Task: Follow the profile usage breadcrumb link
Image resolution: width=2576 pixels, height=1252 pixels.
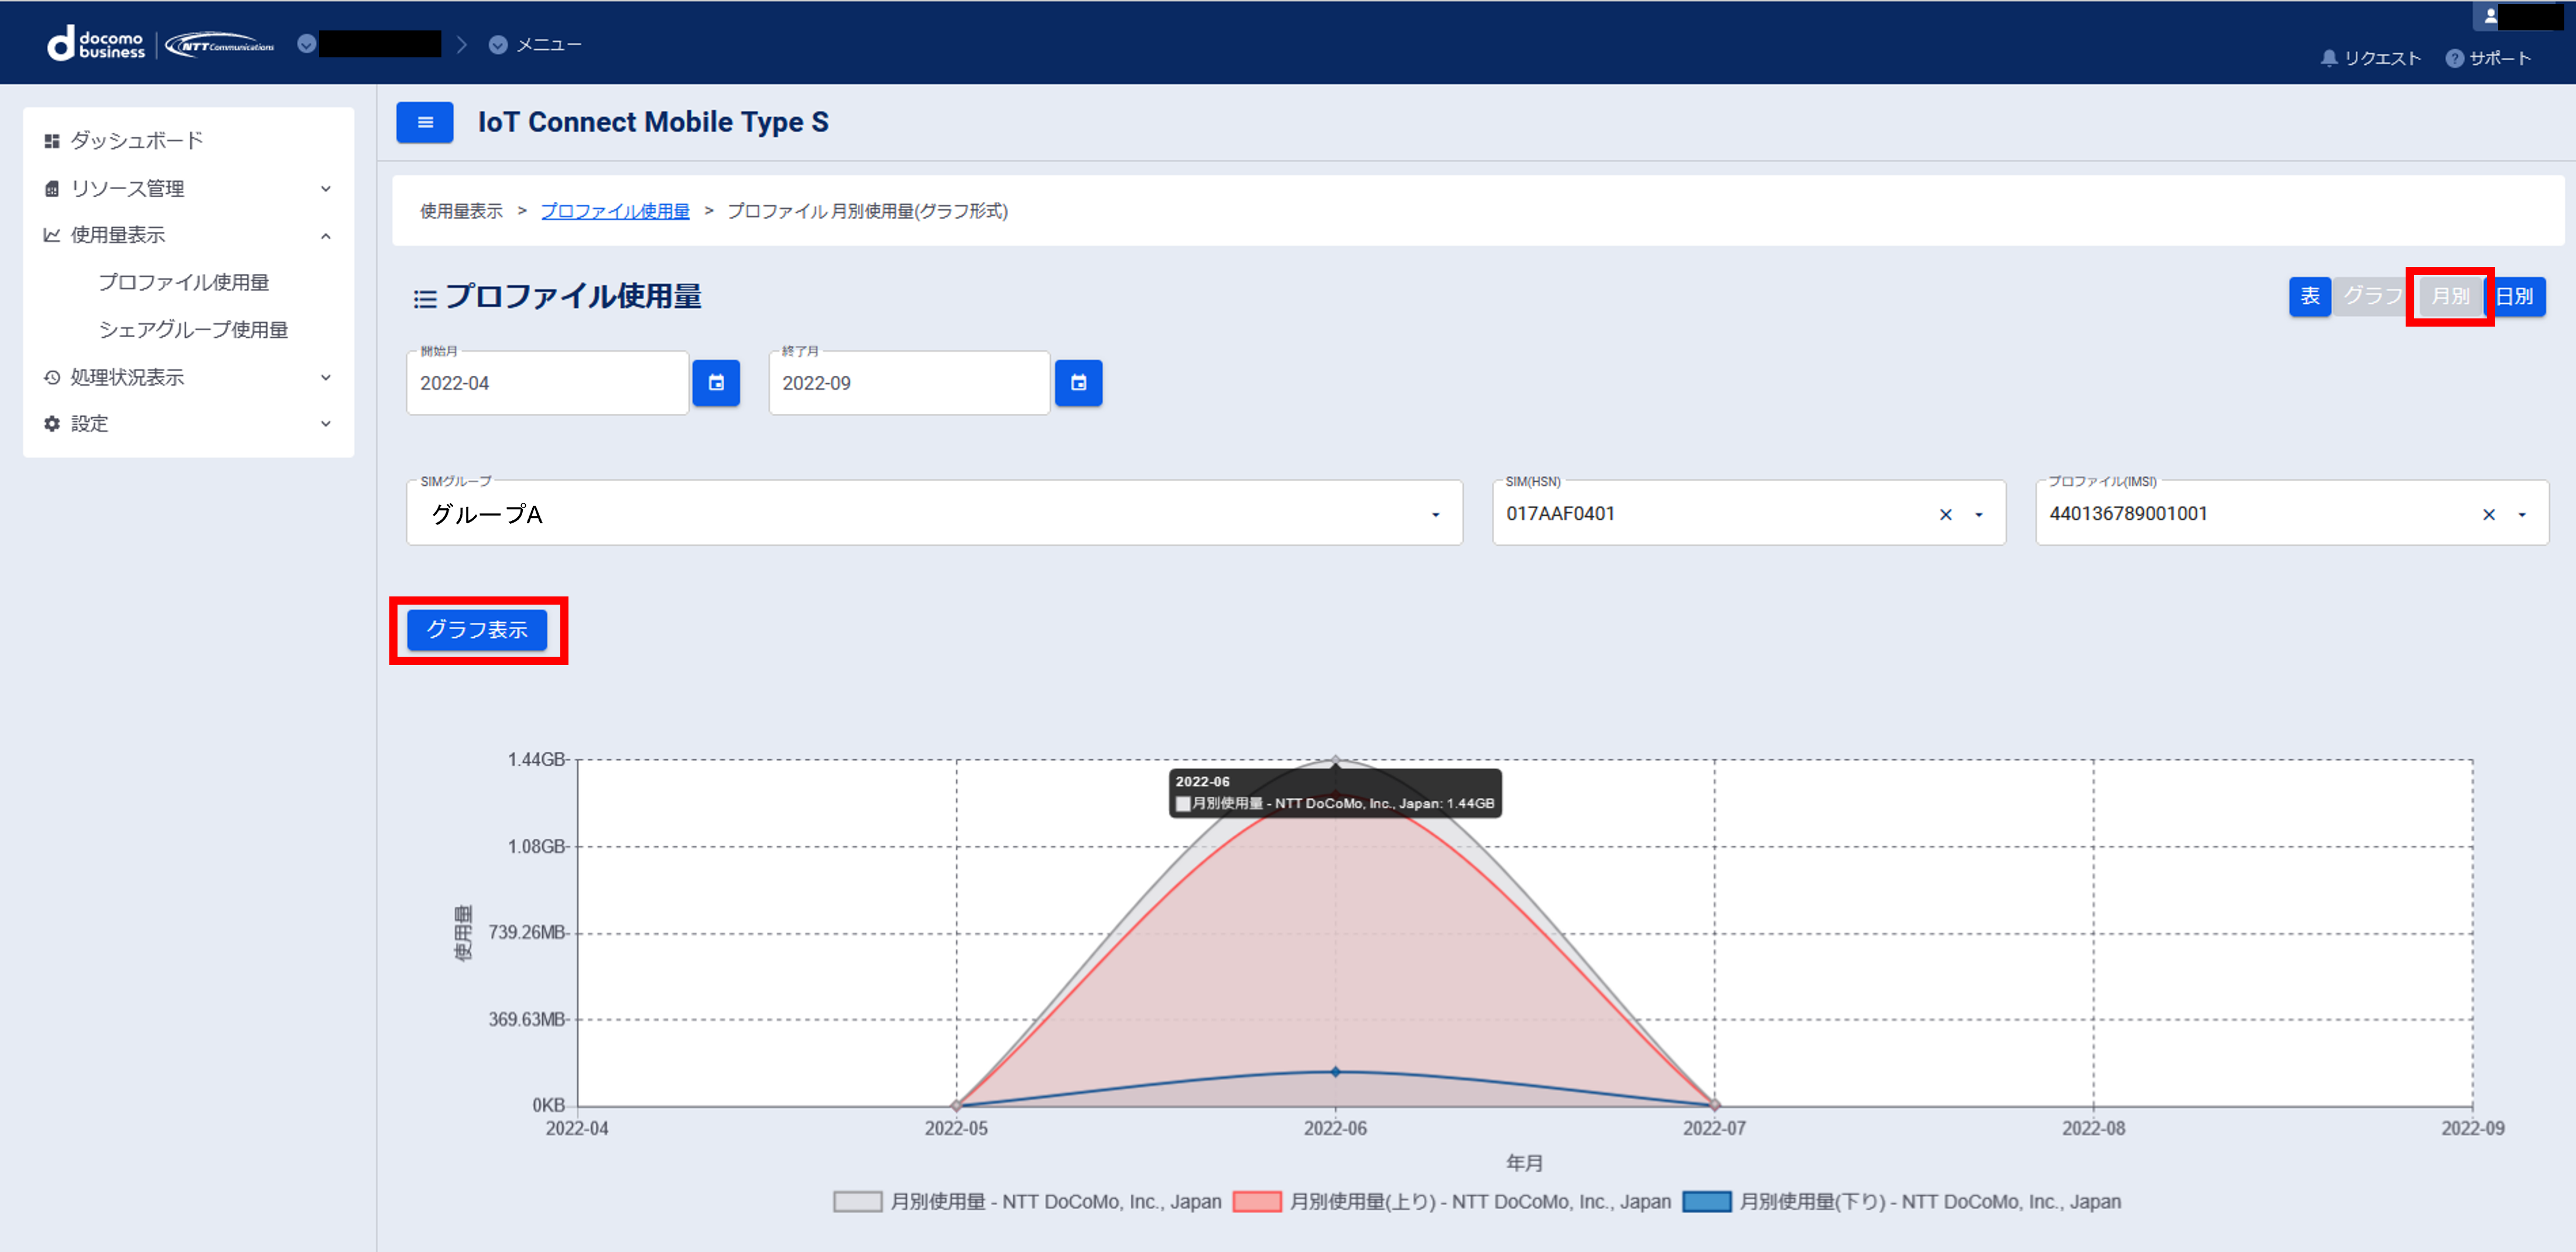Action: (x=614, y=211)
